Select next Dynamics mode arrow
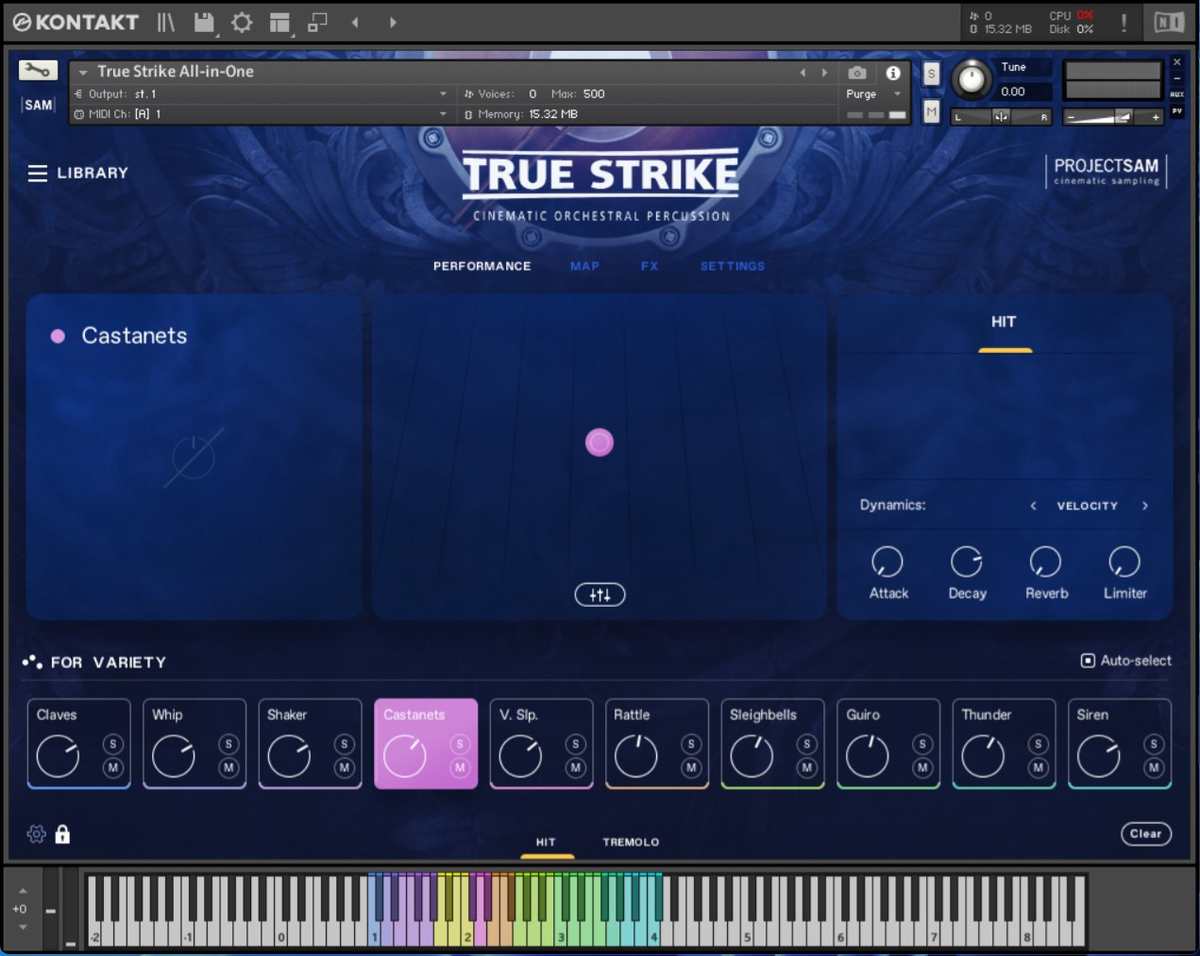This screenshot has width=1200, height=956. (x=1145, y=506)
